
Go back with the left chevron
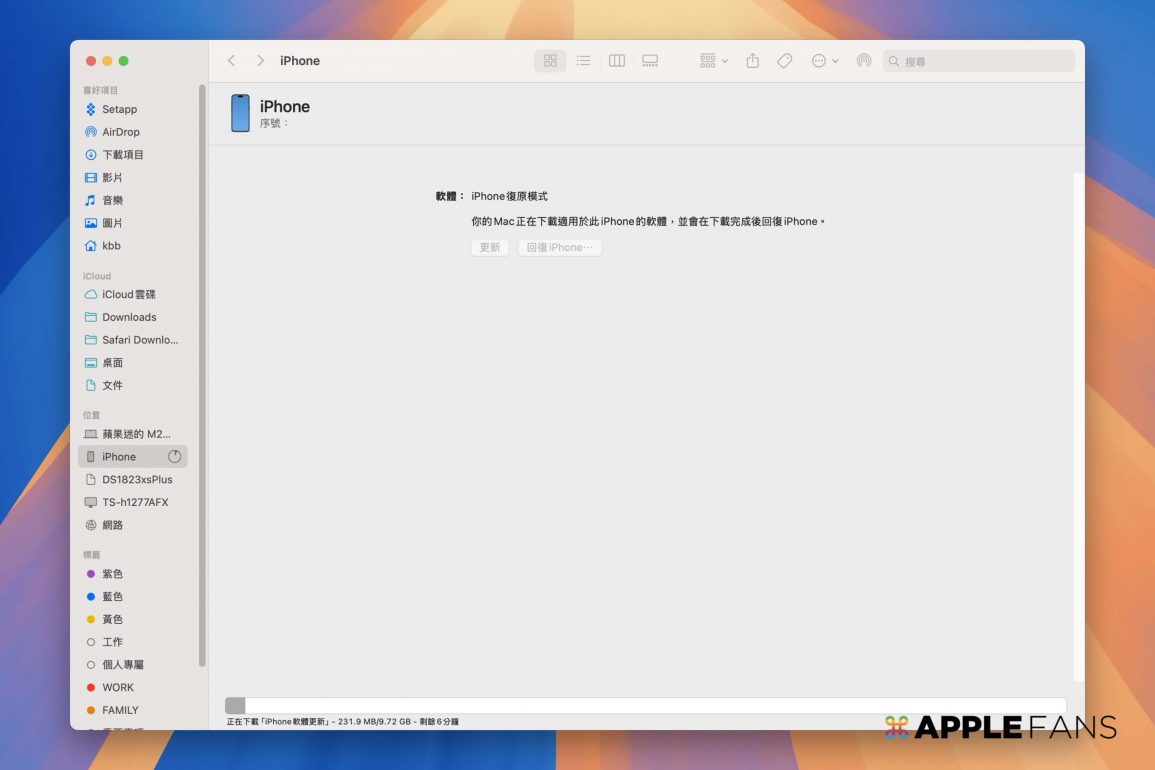point(232,61)
